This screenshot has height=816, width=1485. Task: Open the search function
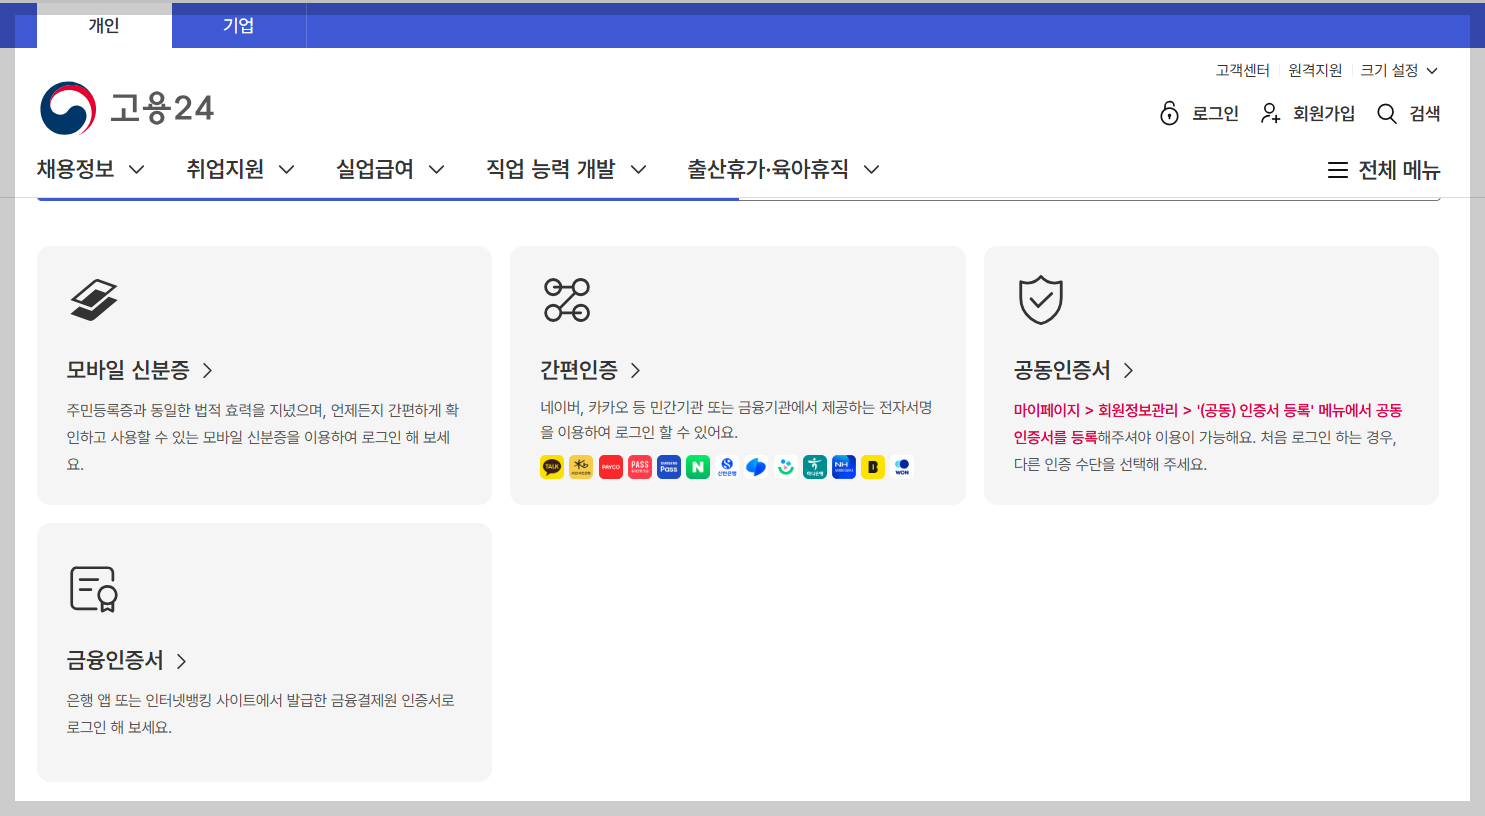tap(1411, 114)
